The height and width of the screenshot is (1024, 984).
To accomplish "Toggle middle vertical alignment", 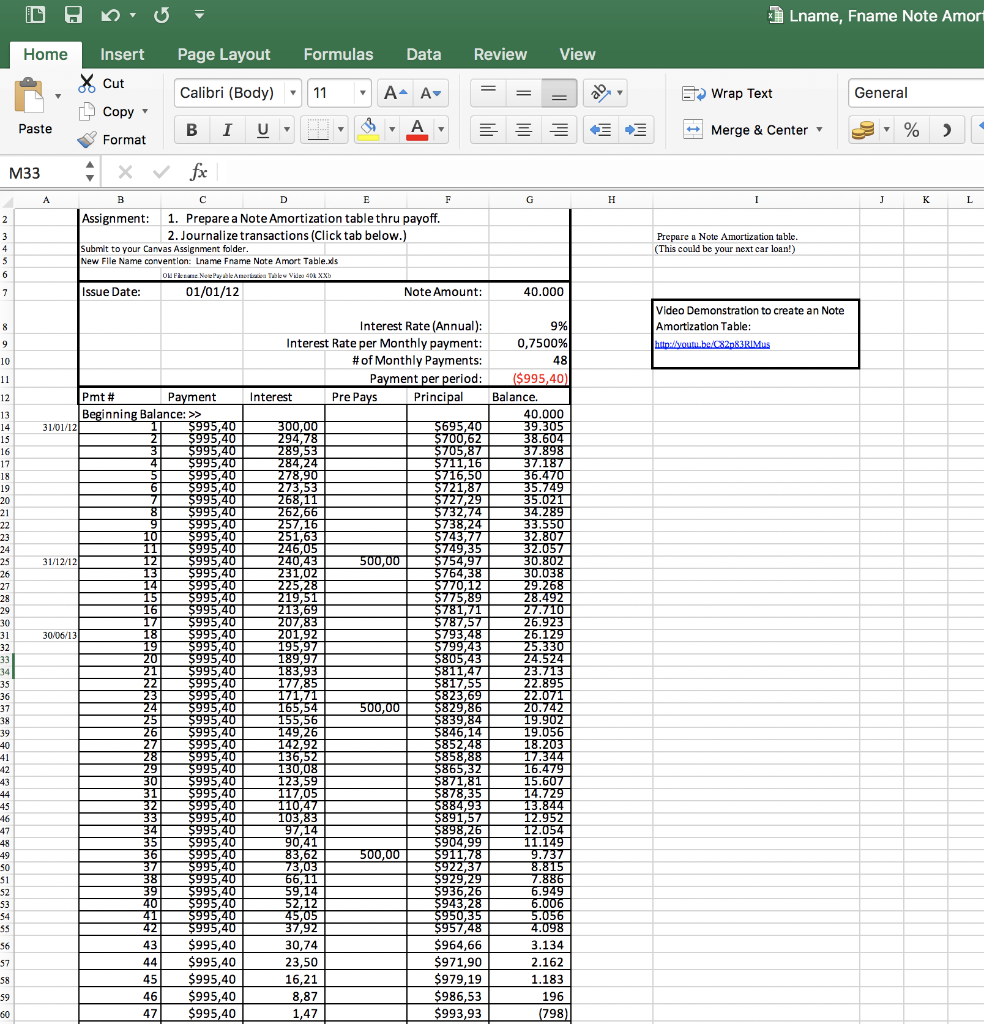I will tap(524, 93).
